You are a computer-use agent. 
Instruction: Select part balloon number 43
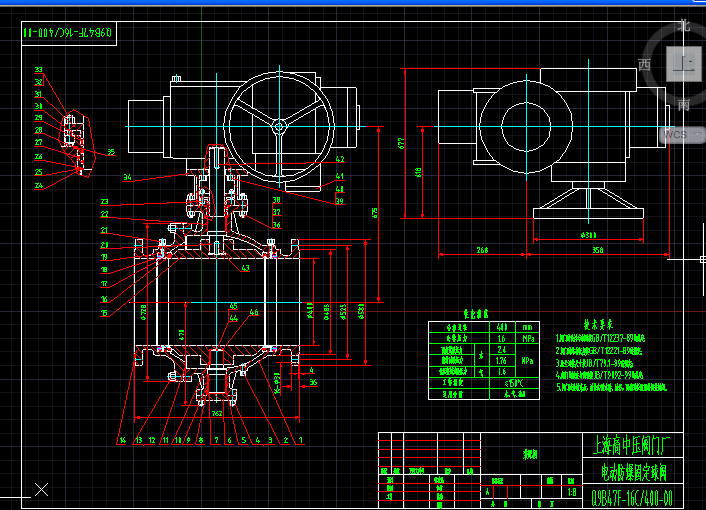click(245, 268)
